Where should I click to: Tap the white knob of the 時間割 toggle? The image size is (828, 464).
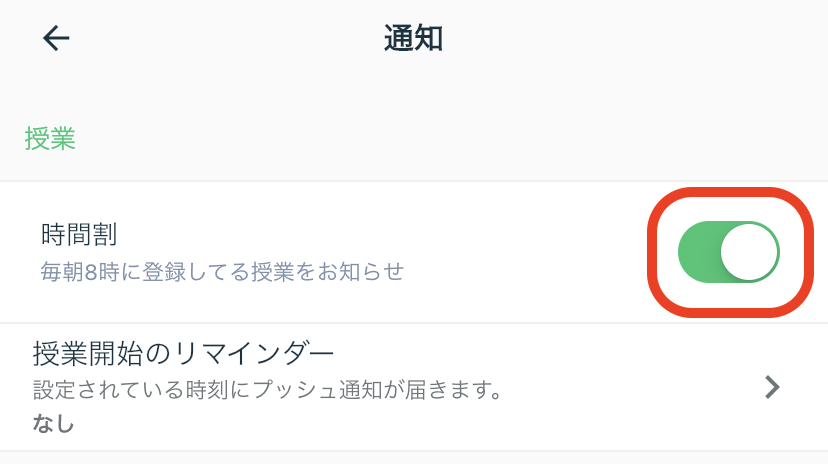click(x=749, y=252)
